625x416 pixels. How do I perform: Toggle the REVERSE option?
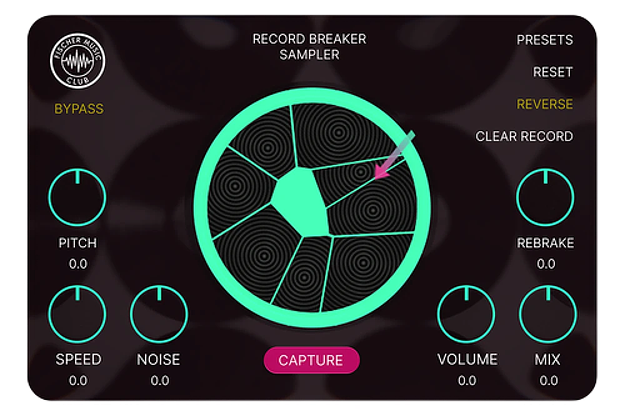pos(544,104)
